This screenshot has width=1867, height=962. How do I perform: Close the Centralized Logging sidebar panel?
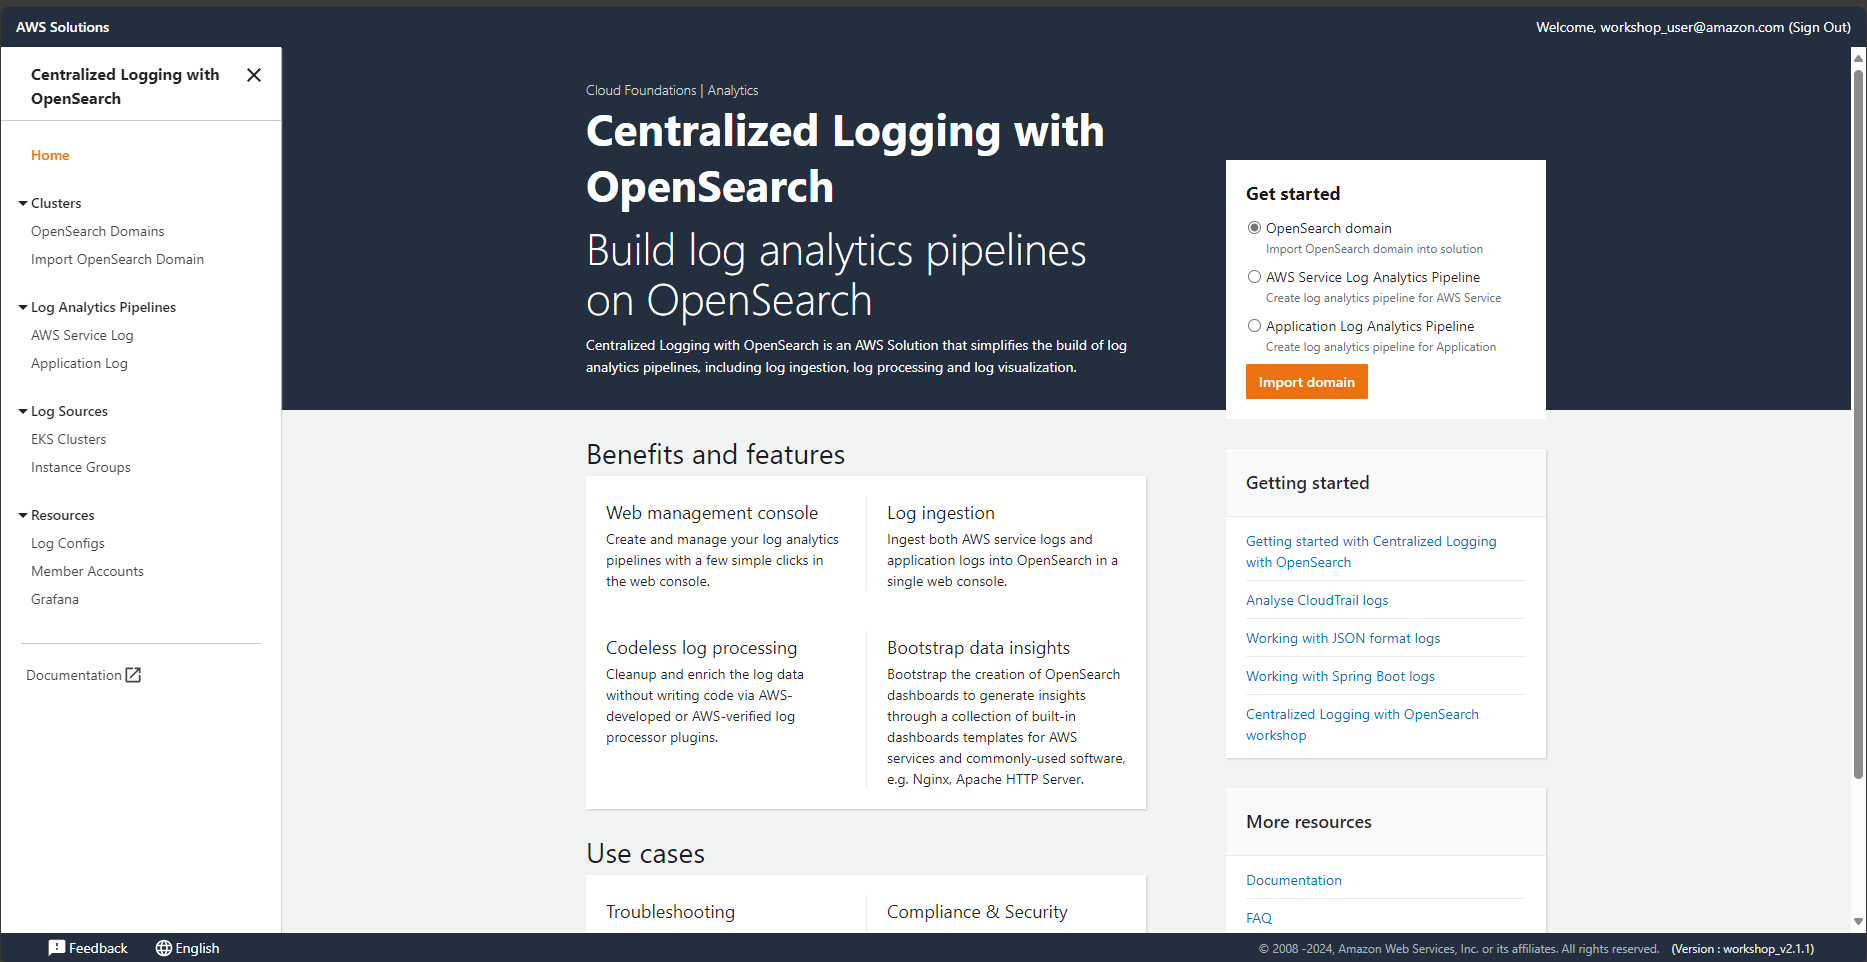pyautogui.click(x=253, y=75)
